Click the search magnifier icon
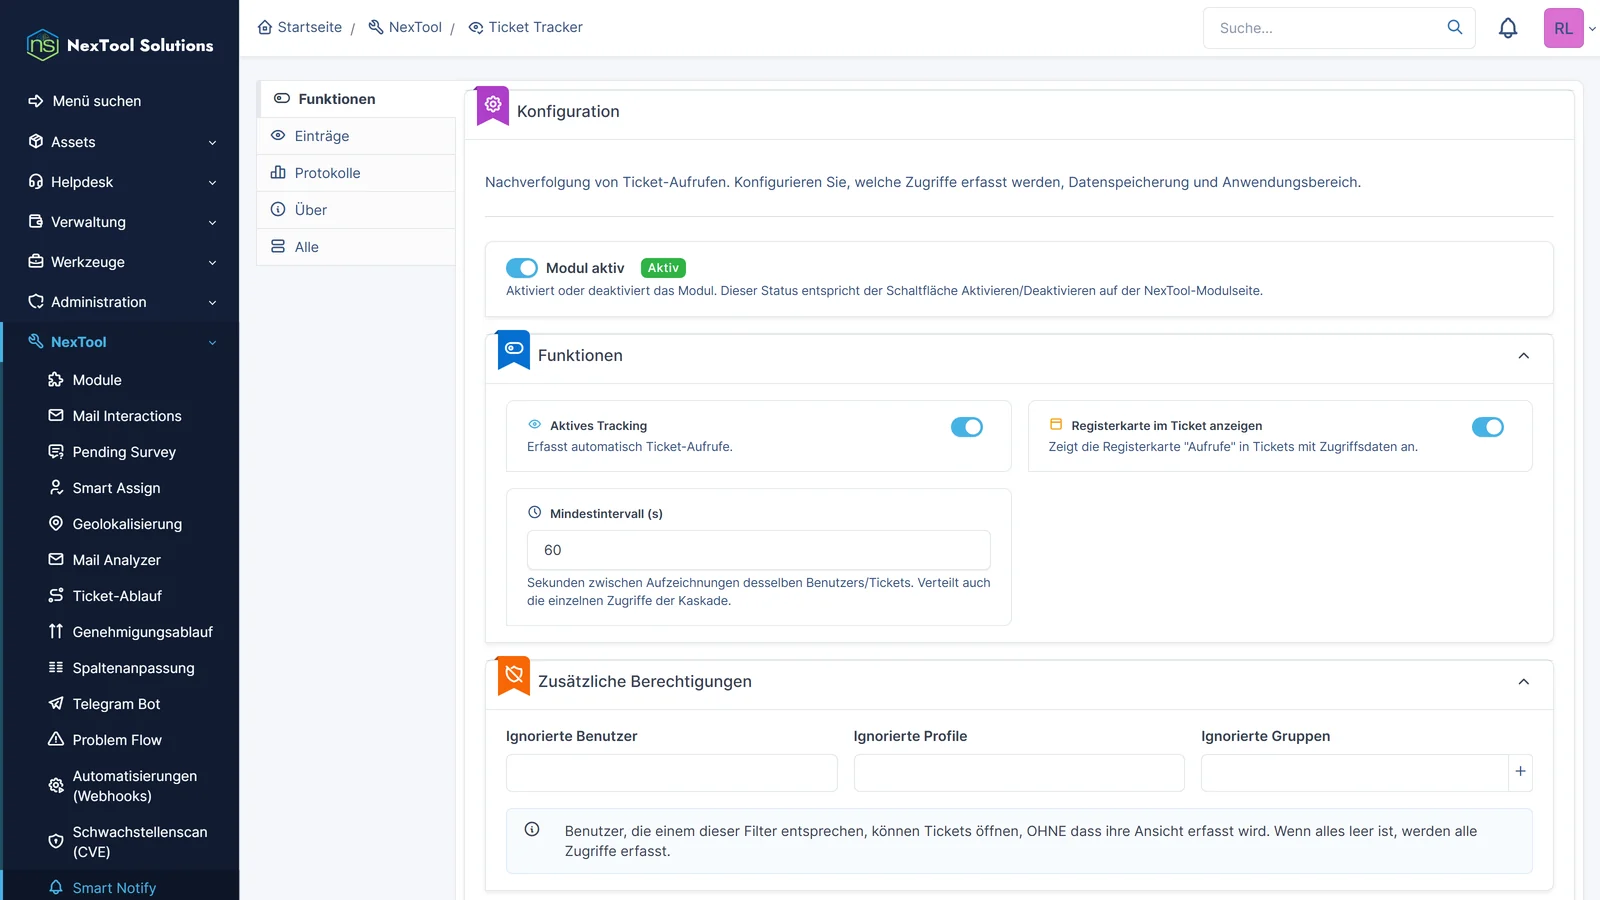This screenshot has height=900, width=1600. click(1455, 27)
